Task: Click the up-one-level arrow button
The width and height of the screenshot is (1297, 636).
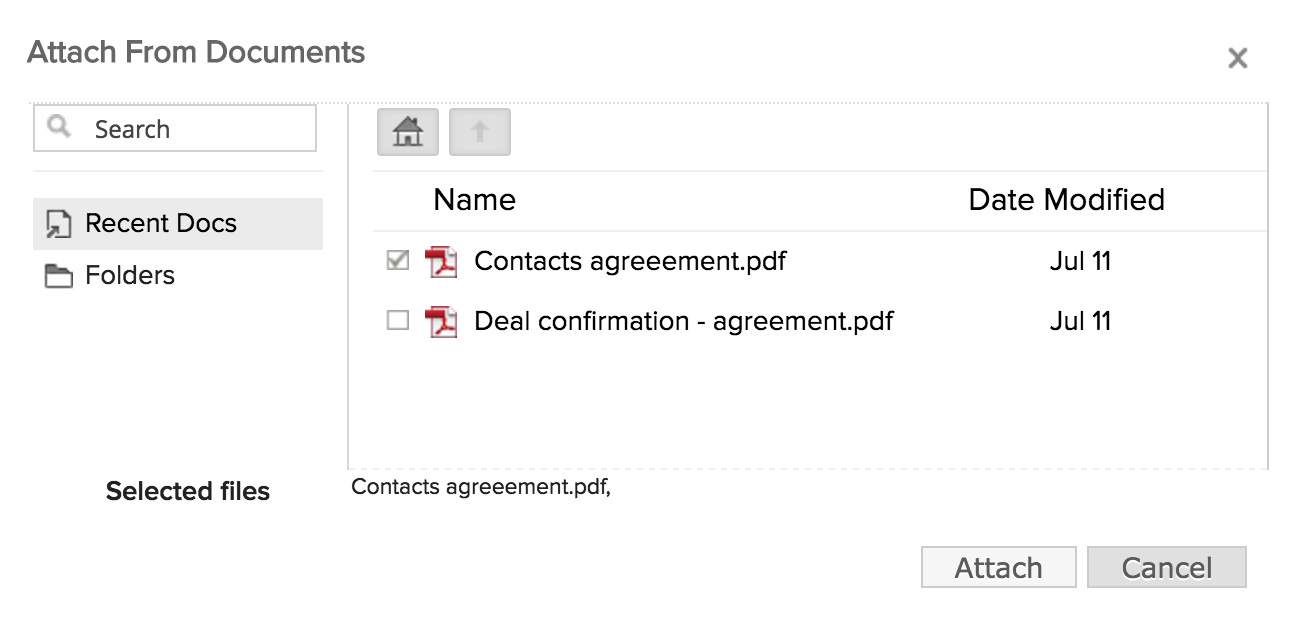Action: coord(480,132)
